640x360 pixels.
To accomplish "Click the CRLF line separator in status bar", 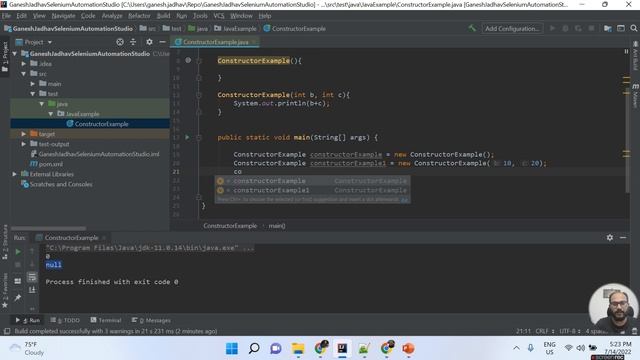I will (544, 331).
